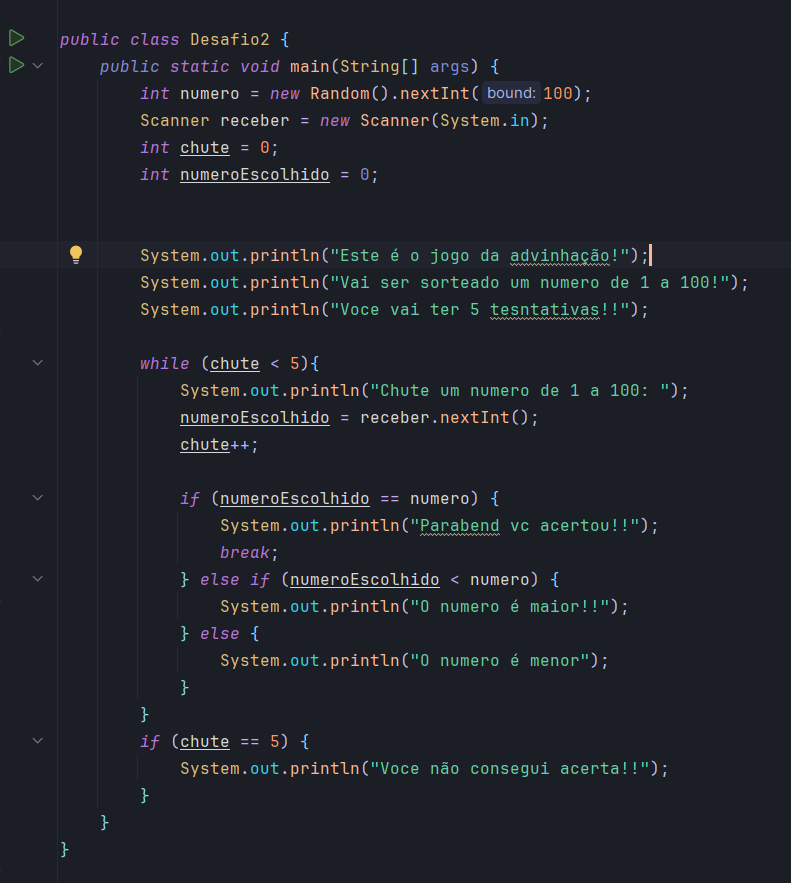Click string 'O numero é menor'

[x=499, y=661]
